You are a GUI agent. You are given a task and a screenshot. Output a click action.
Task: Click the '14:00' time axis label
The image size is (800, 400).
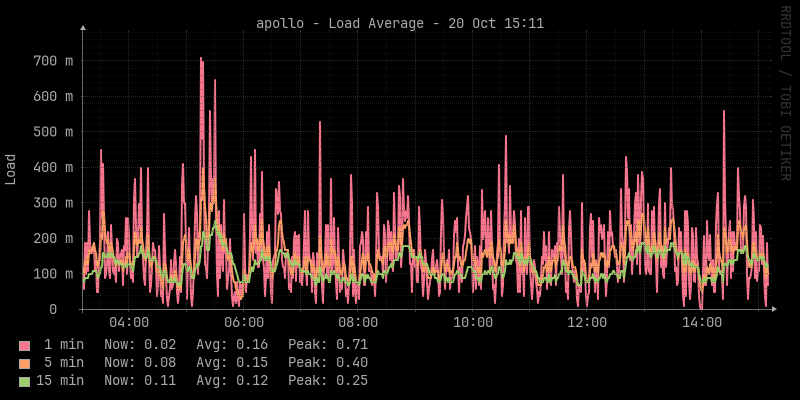point(702,323)
